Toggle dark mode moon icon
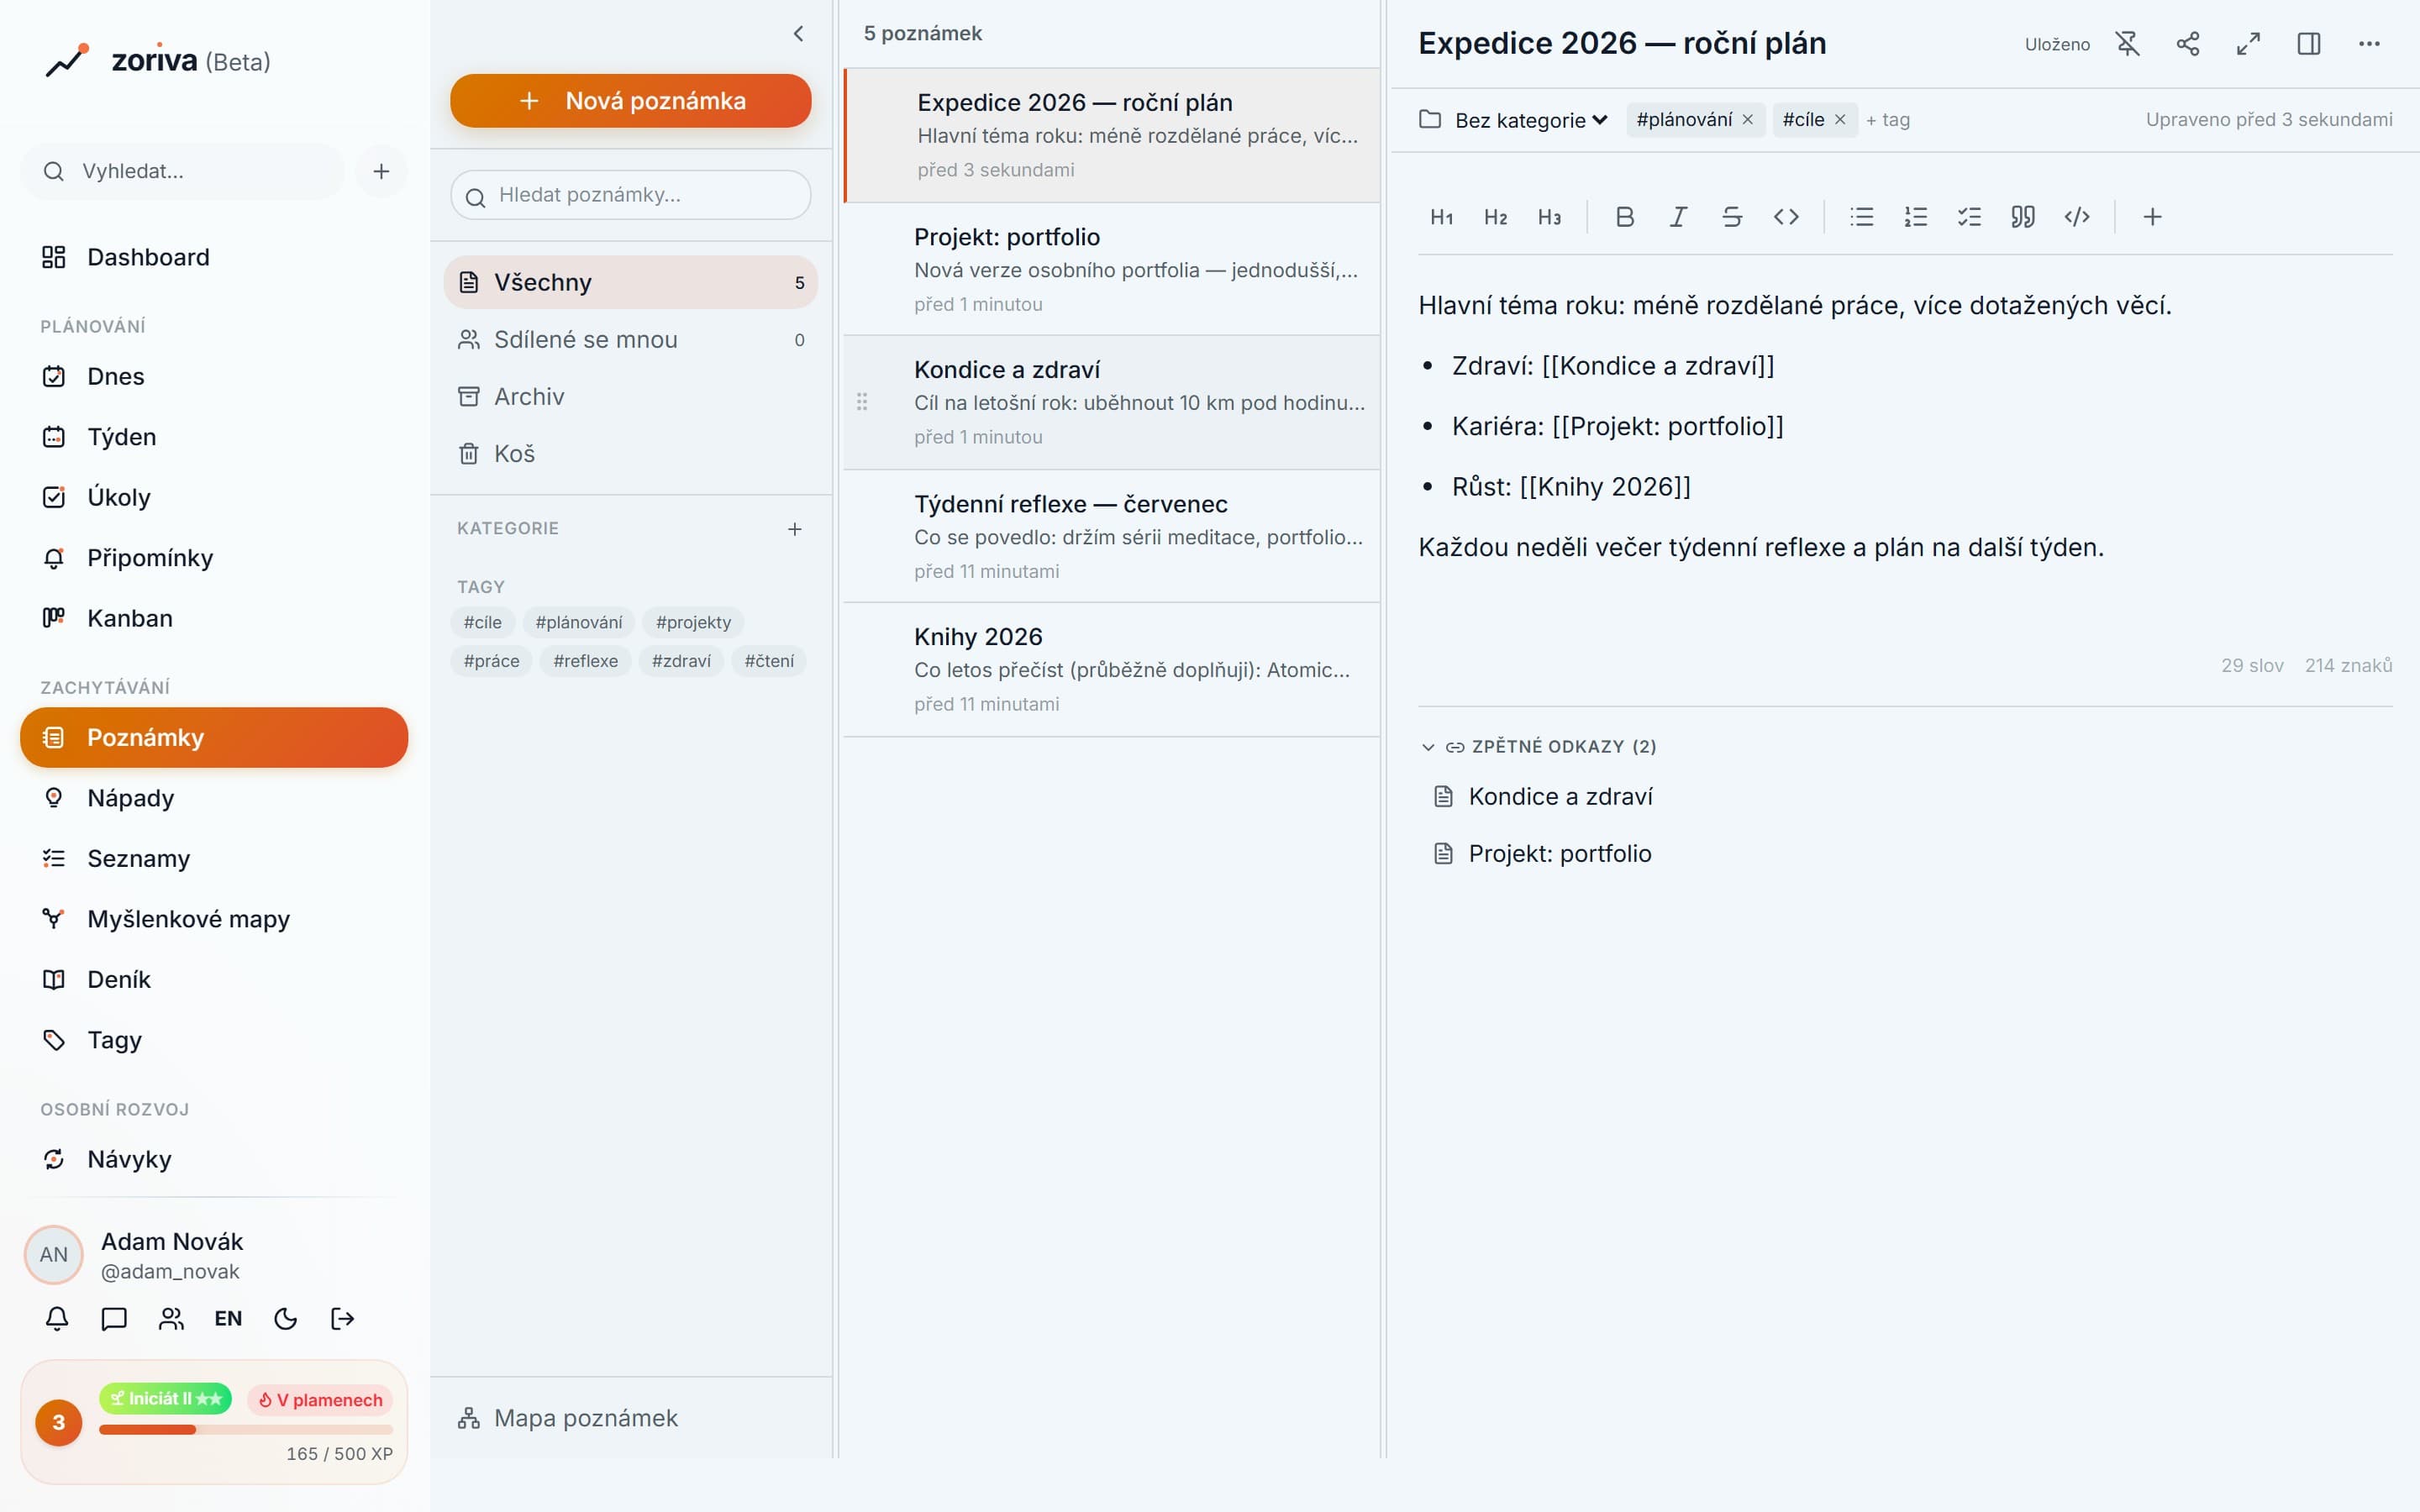 [x=285, y=1319]
